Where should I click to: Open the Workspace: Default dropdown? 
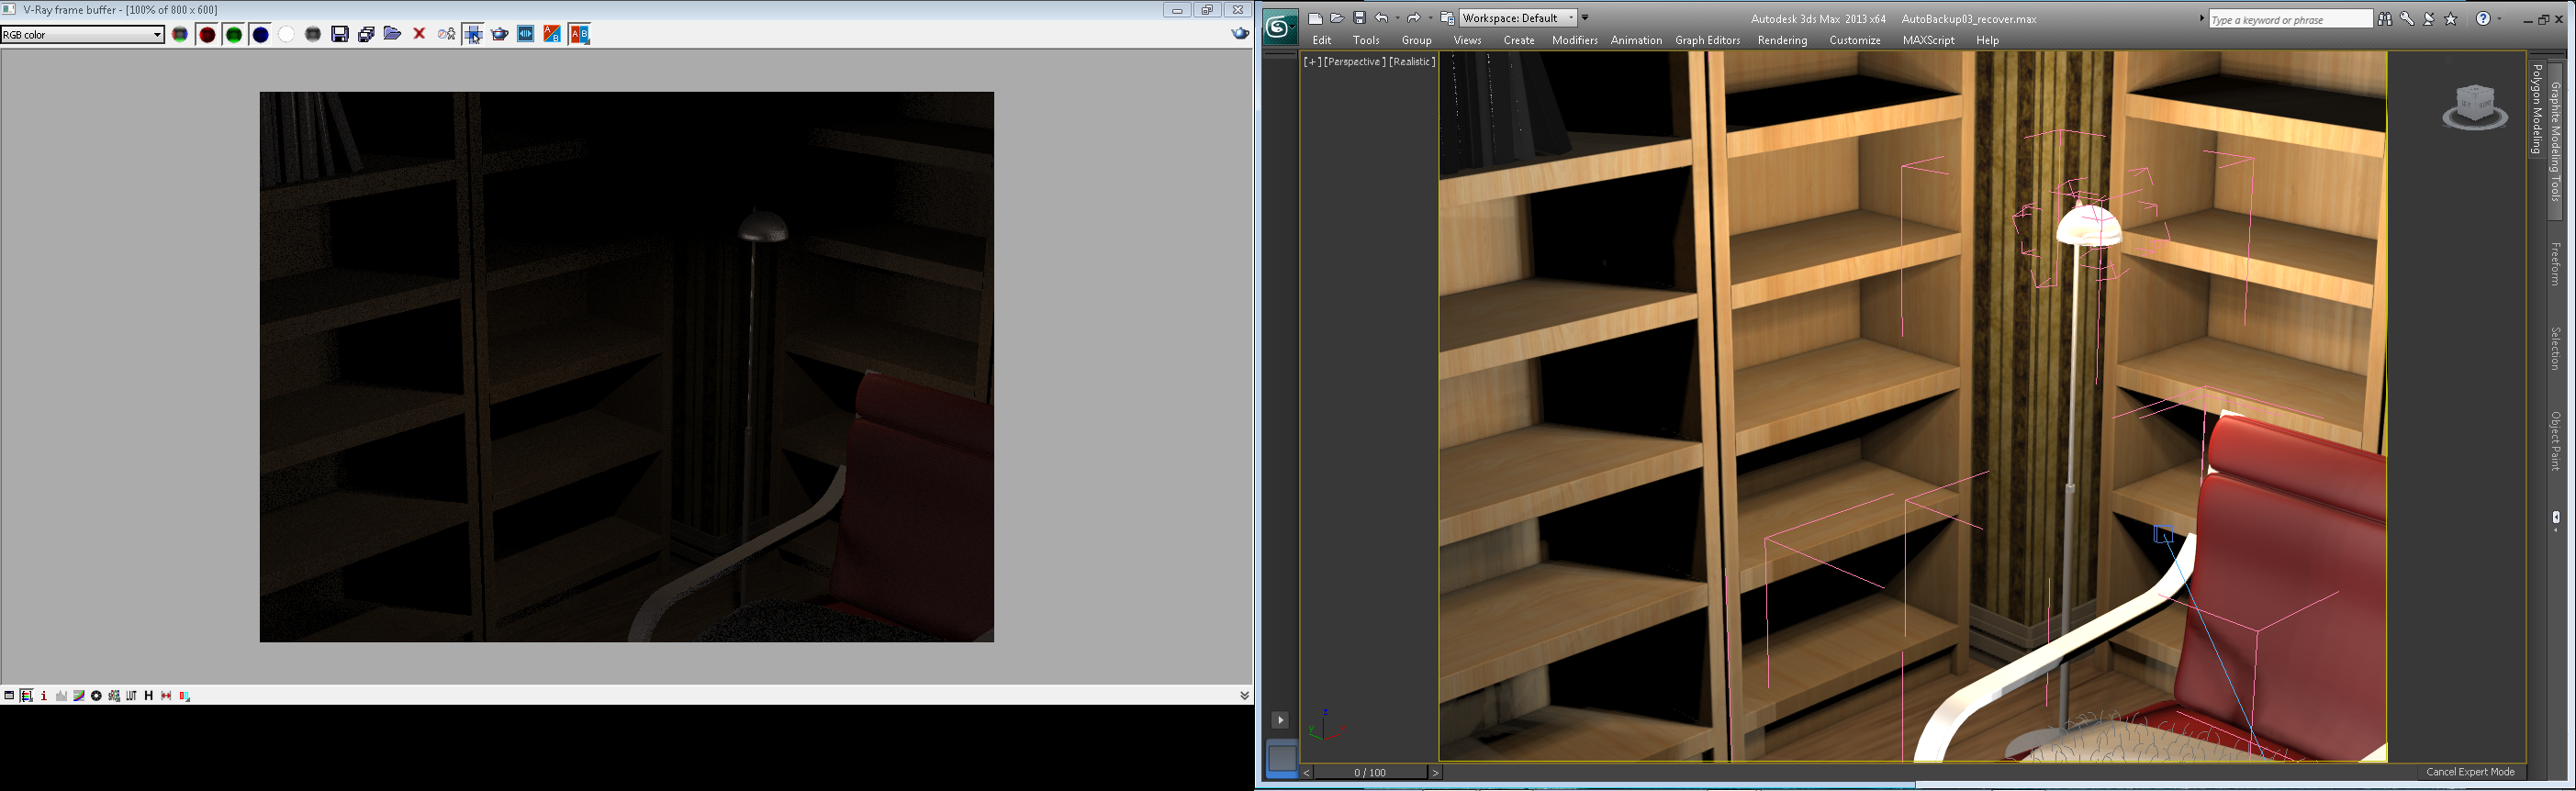(1518, 18)
